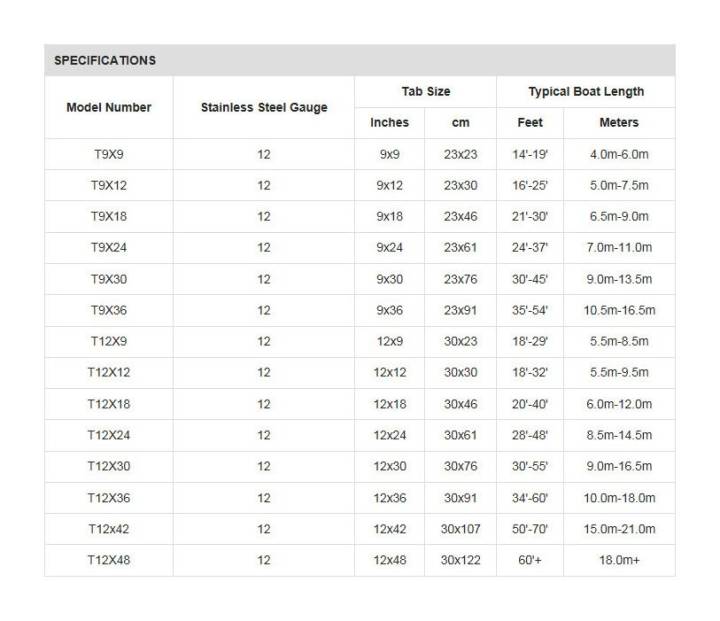The image size is (720, 621).
Task: Select the Model Number column header
Action: coord(109,107)
